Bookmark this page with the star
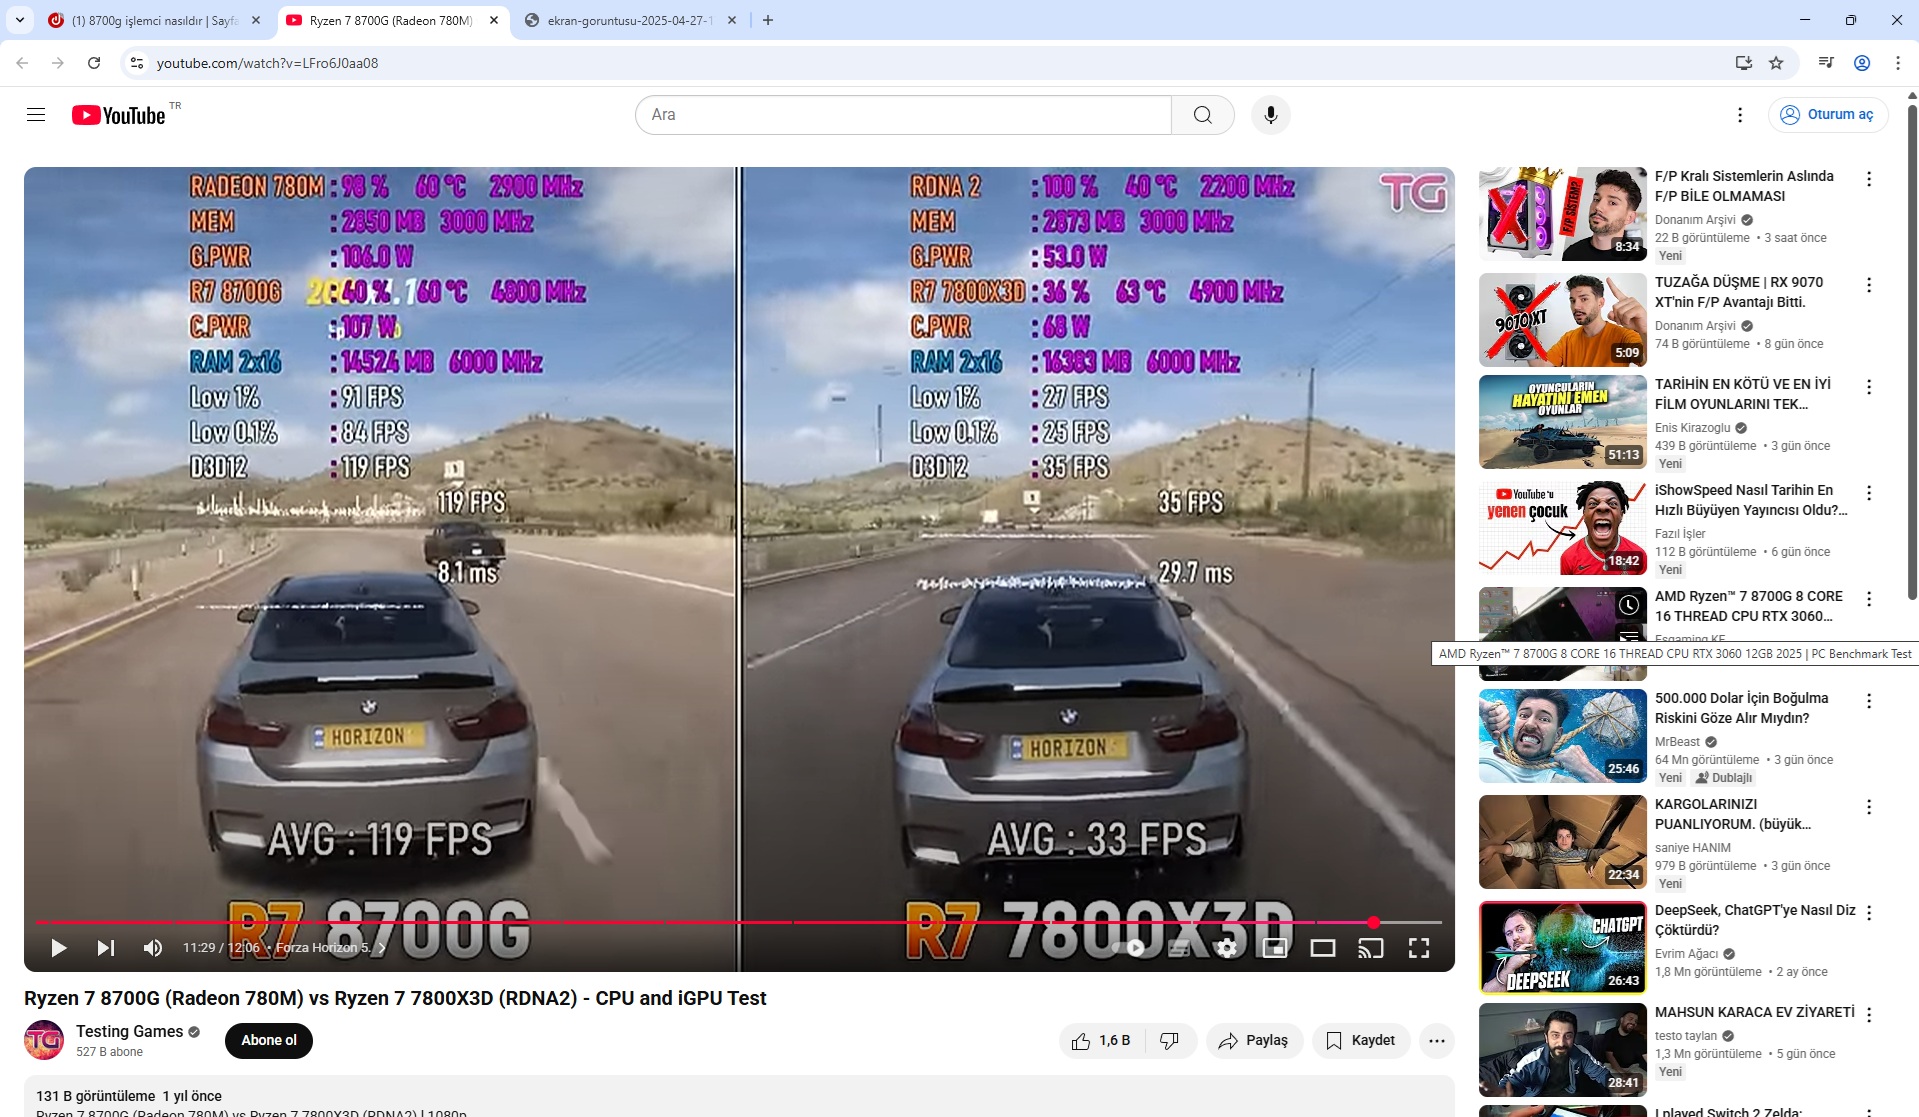Screen dimensions: 1919x1117 [x=1776, y=63]
